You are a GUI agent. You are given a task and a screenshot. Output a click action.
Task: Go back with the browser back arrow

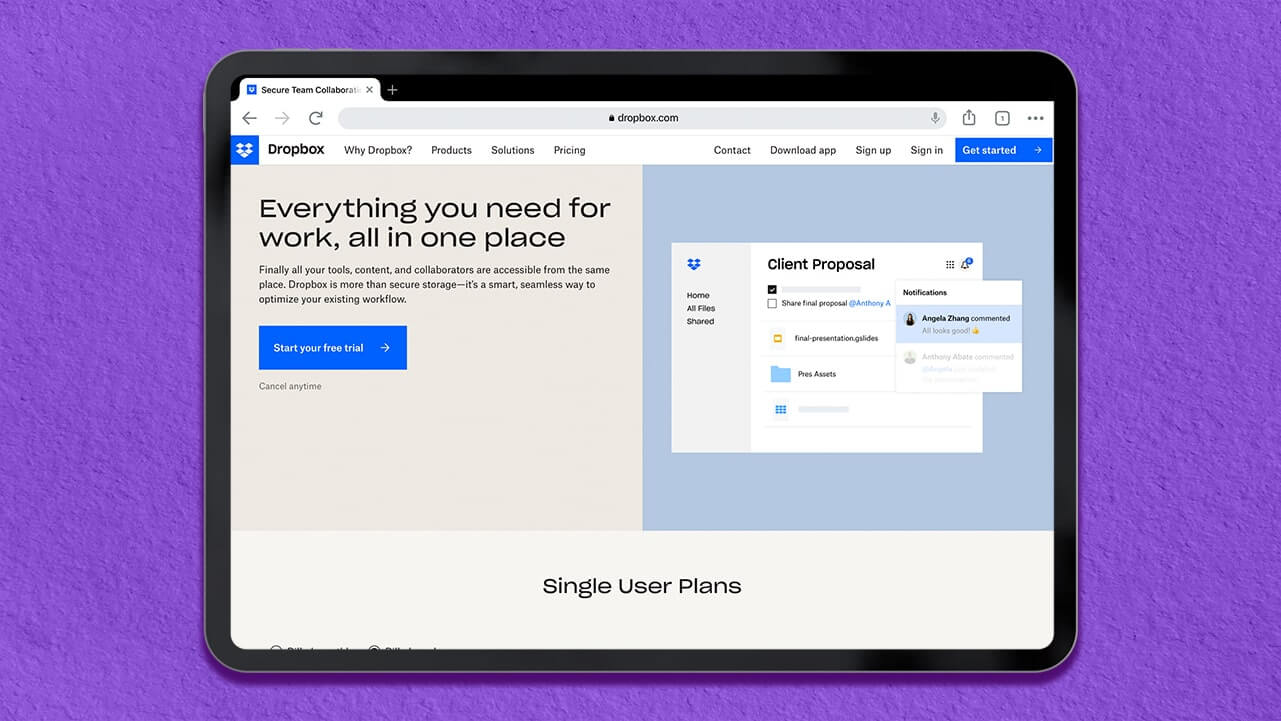[250, 118]
